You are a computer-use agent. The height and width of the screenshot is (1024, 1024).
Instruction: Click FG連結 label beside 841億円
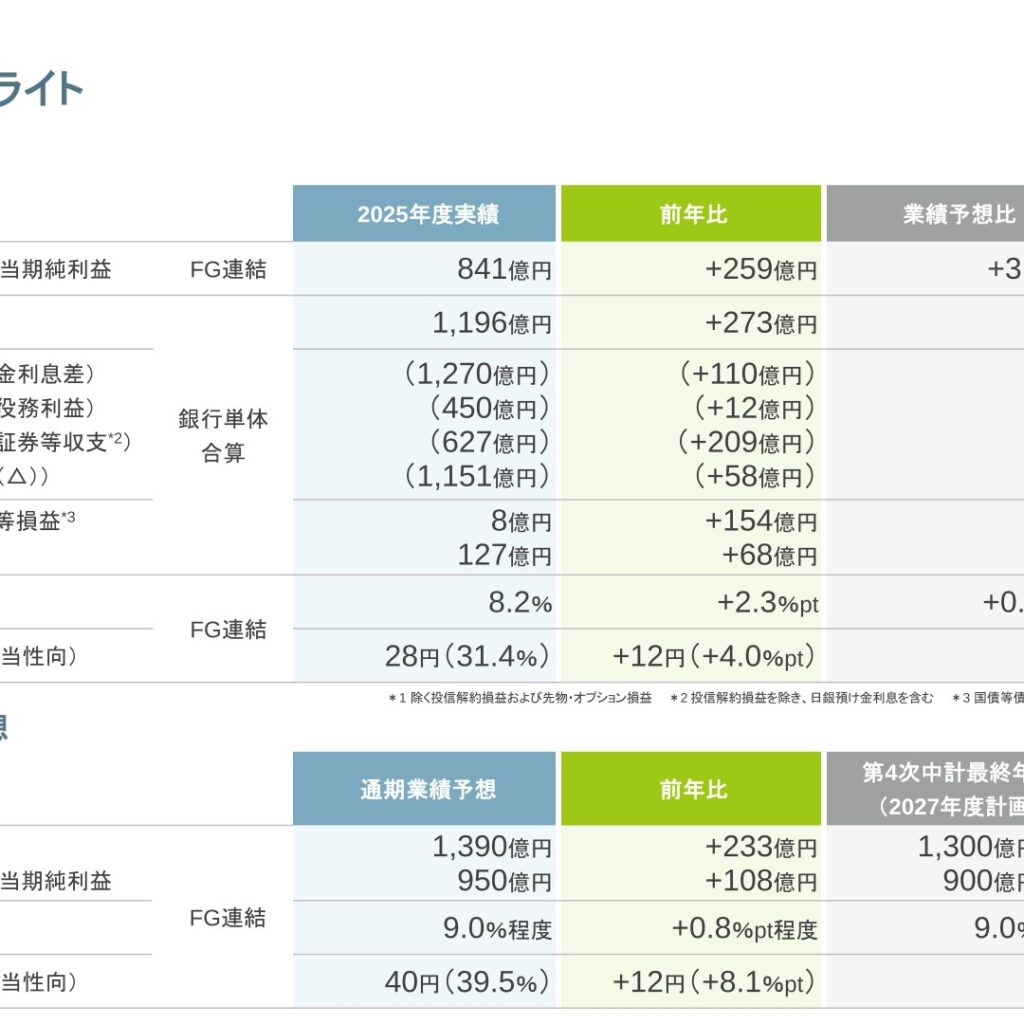[228, 269]
